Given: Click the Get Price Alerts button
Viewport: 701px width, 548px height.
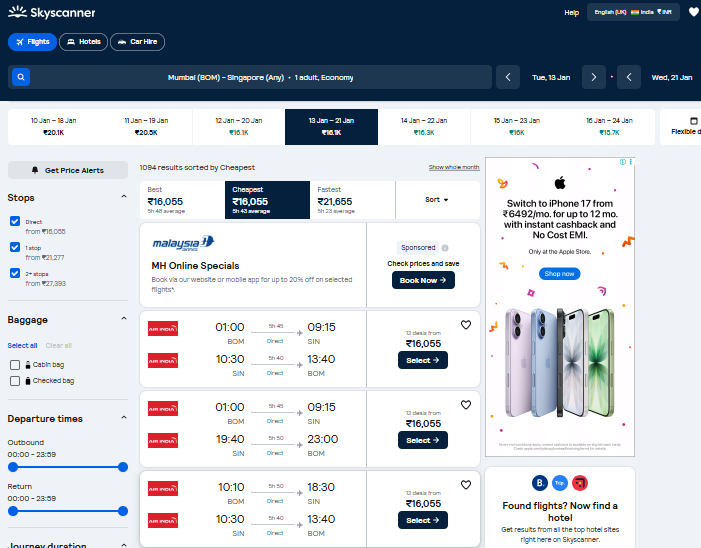Looking at the screenshot, I should click(x=68, y=170).
